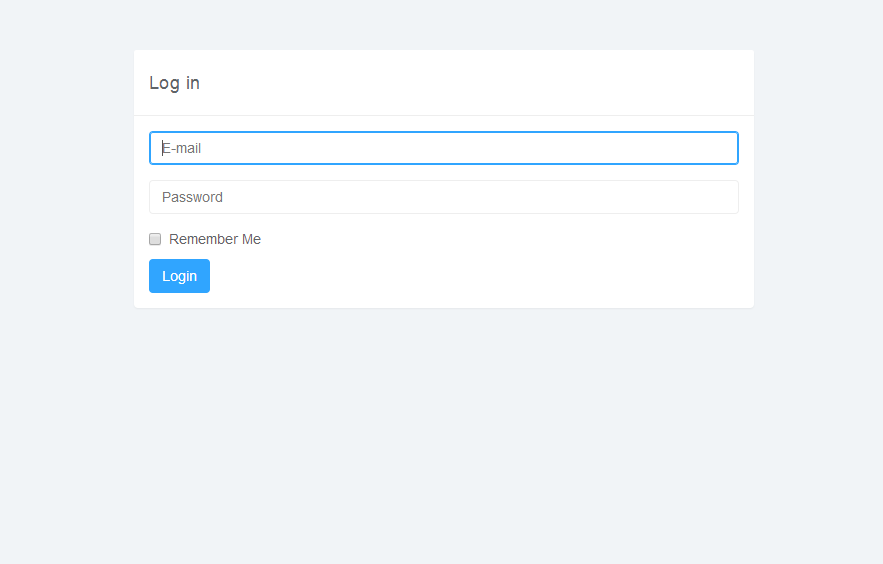The image size is (883, 564).
Task: Click the word Login on the blue button
Action: coord(180,276)
